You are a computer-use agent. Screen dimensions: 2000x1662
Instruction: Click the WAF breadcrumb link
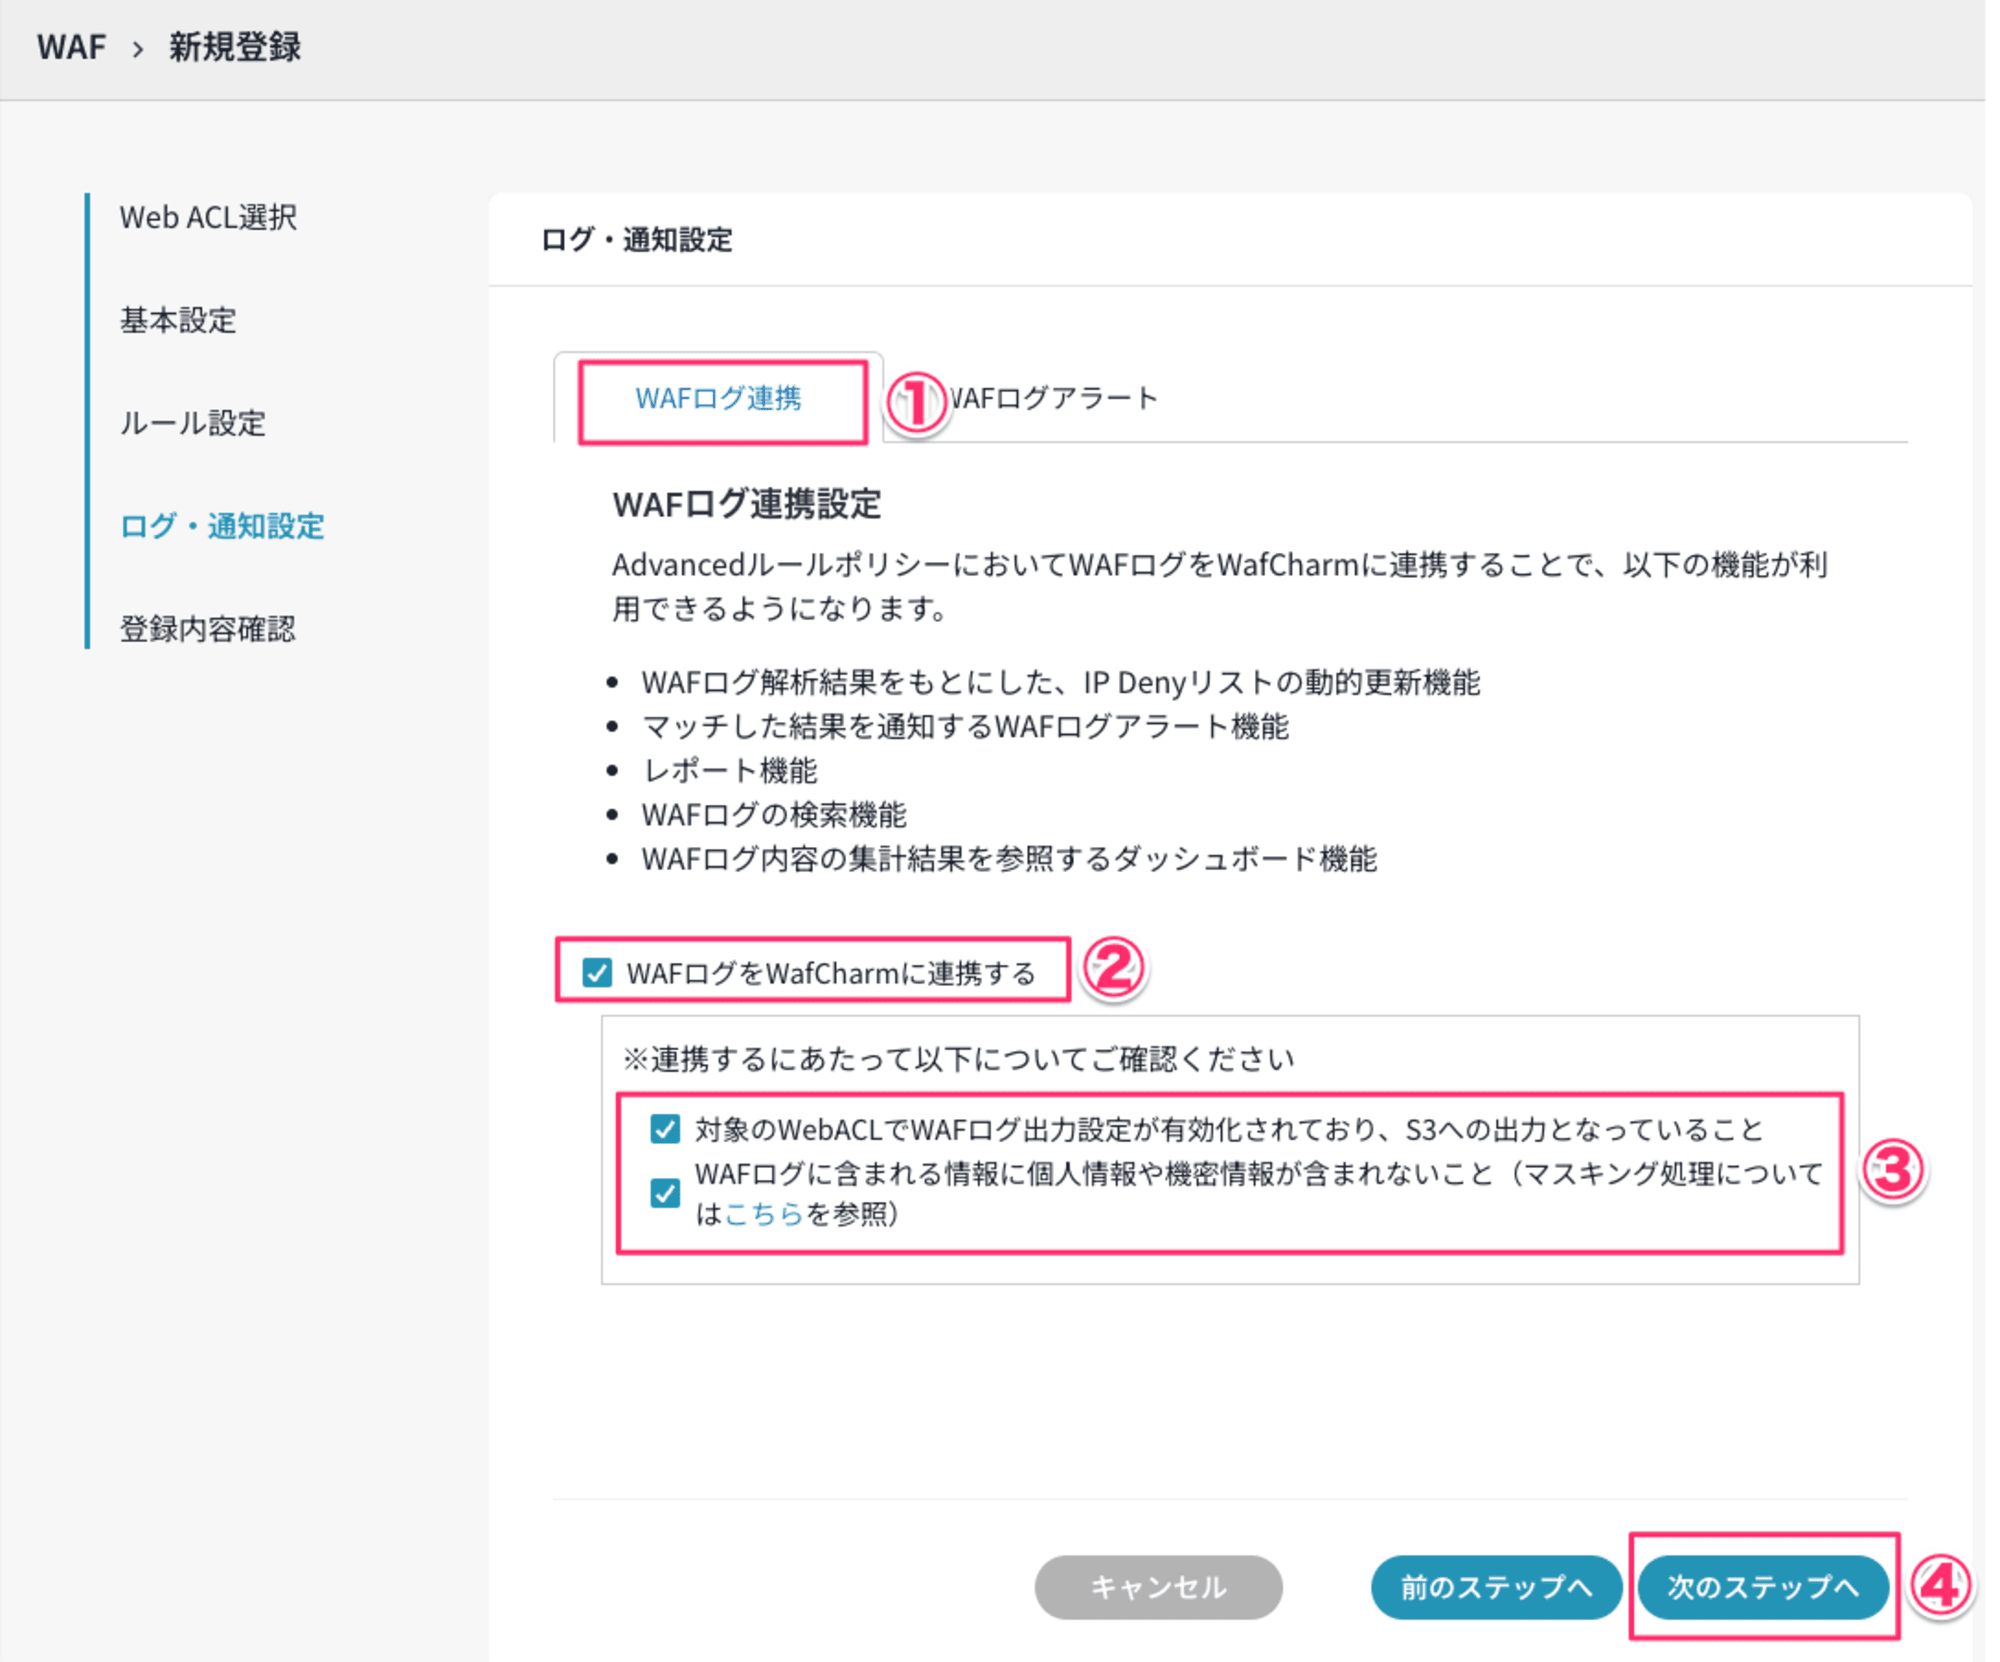(x=71, y=47)
